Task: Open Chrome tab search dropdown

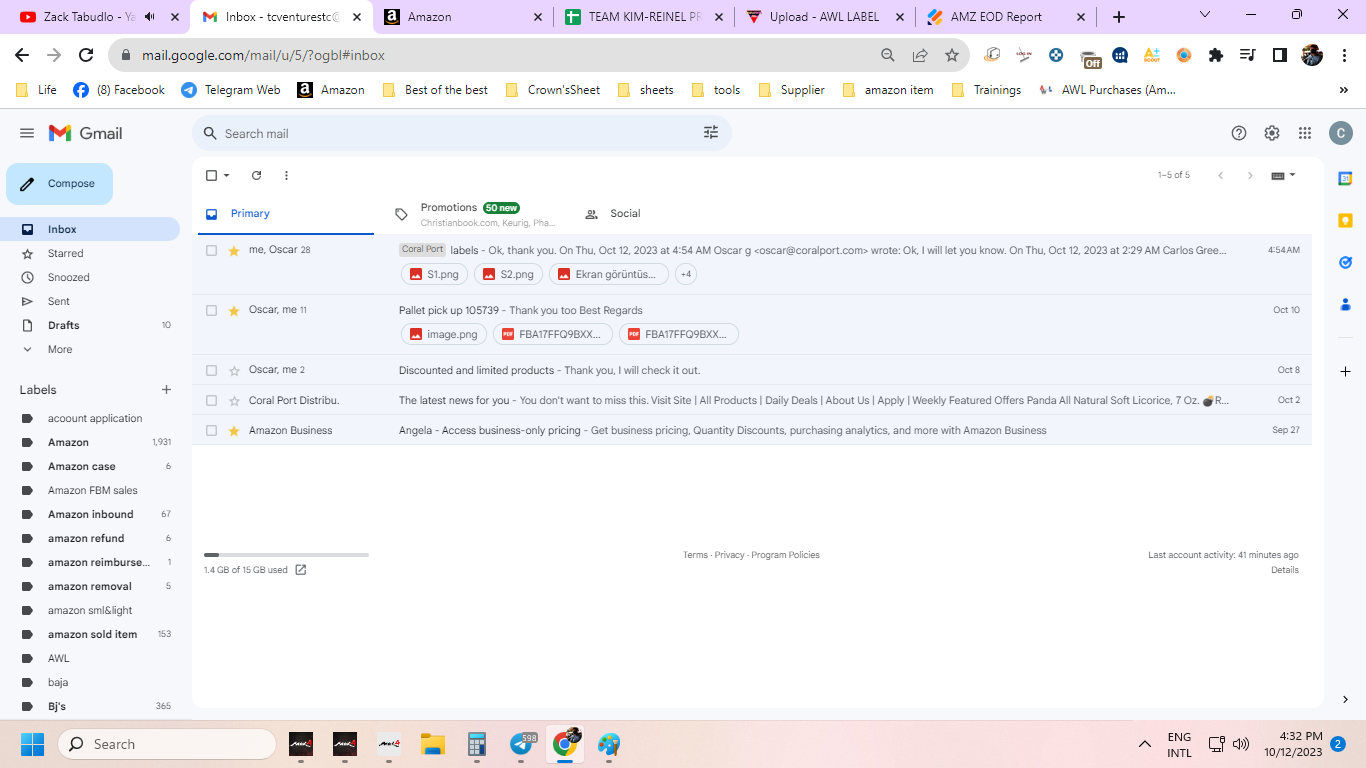Action: click(1205, 15)
